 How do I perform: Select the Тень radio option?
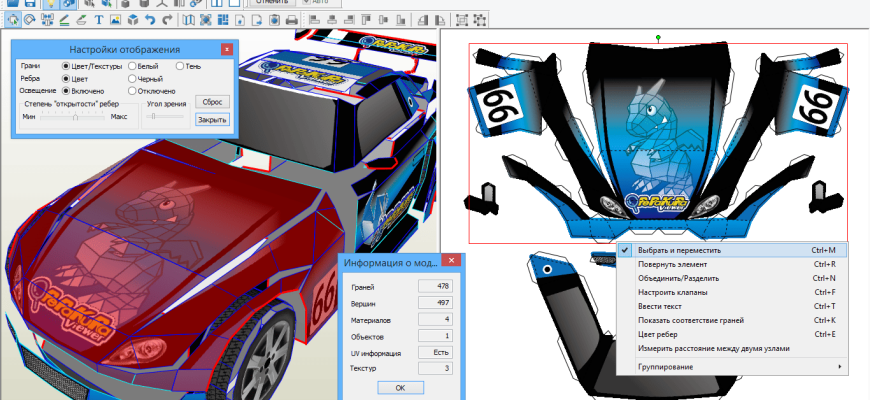click(x=180, y=66)
